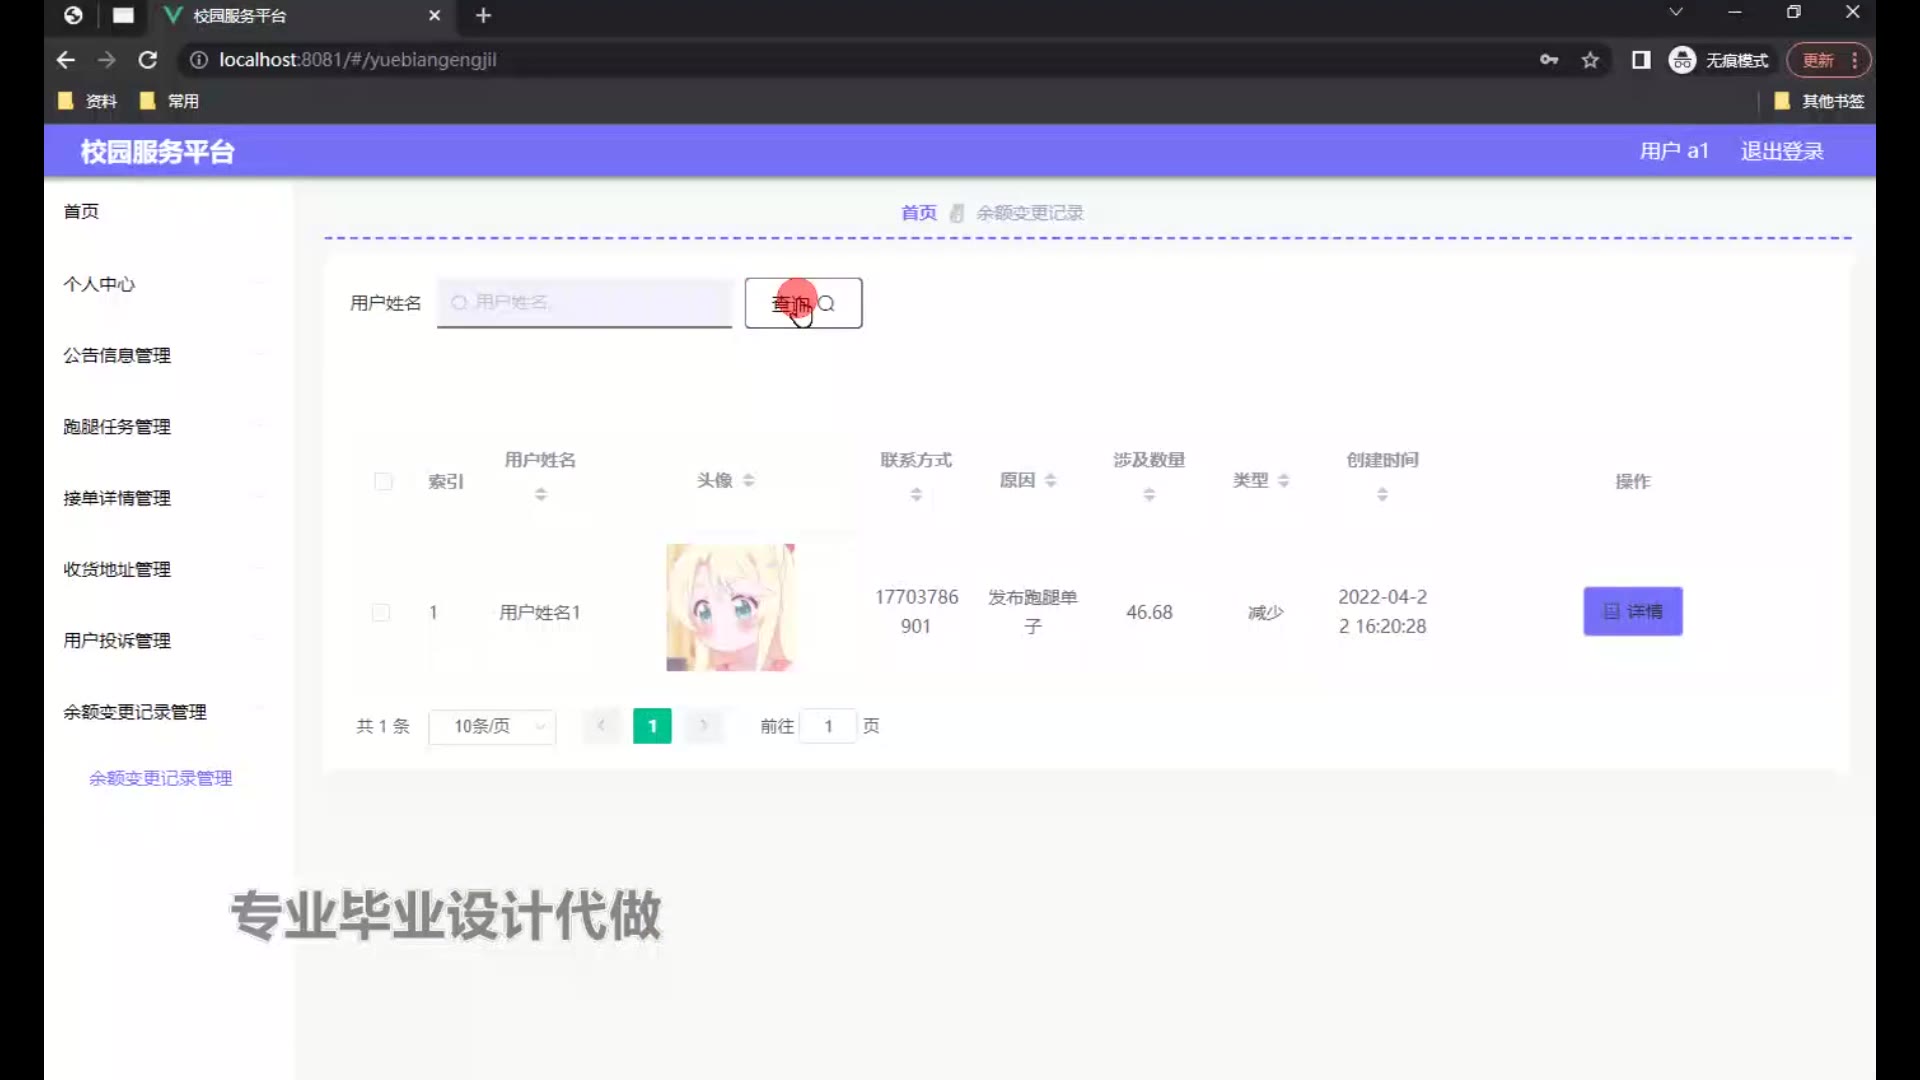Open the browser side panel icon

coord(1641,60)
